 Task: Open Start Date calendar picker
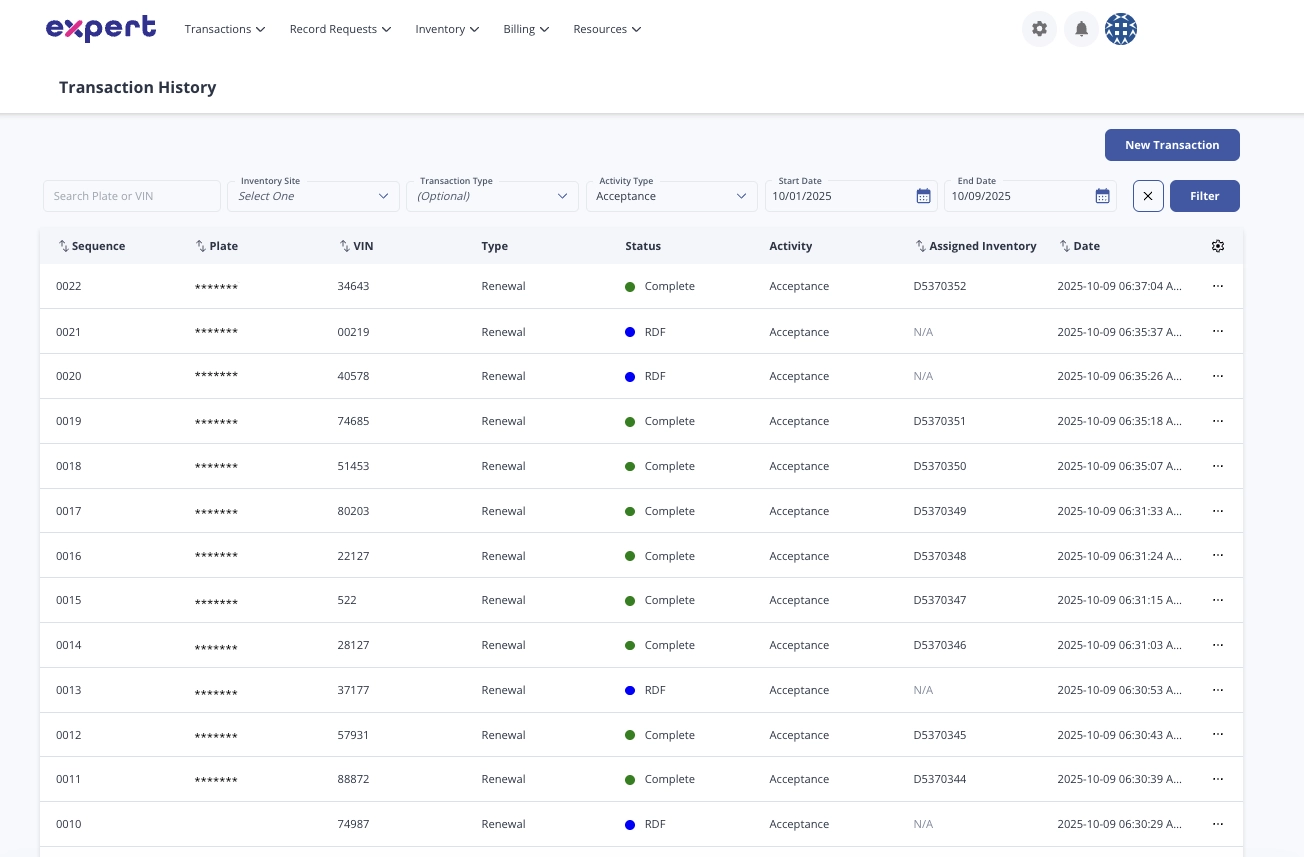pos(923,196)
